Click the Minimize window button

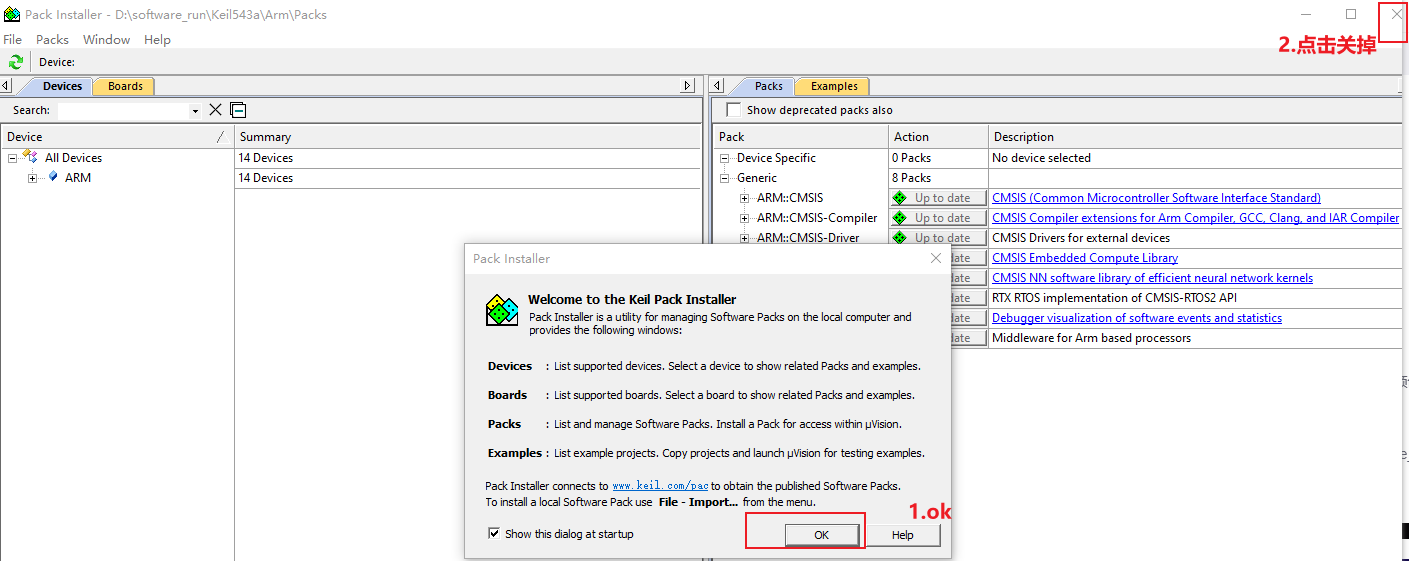[1307, 14]
